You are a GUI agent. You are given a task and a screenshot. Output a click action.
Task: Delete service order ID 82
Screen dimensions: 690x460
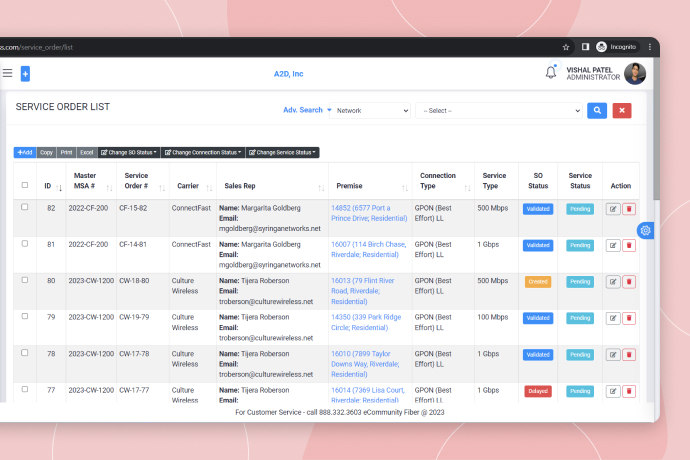pyautogui.click(x=629, y=209)
